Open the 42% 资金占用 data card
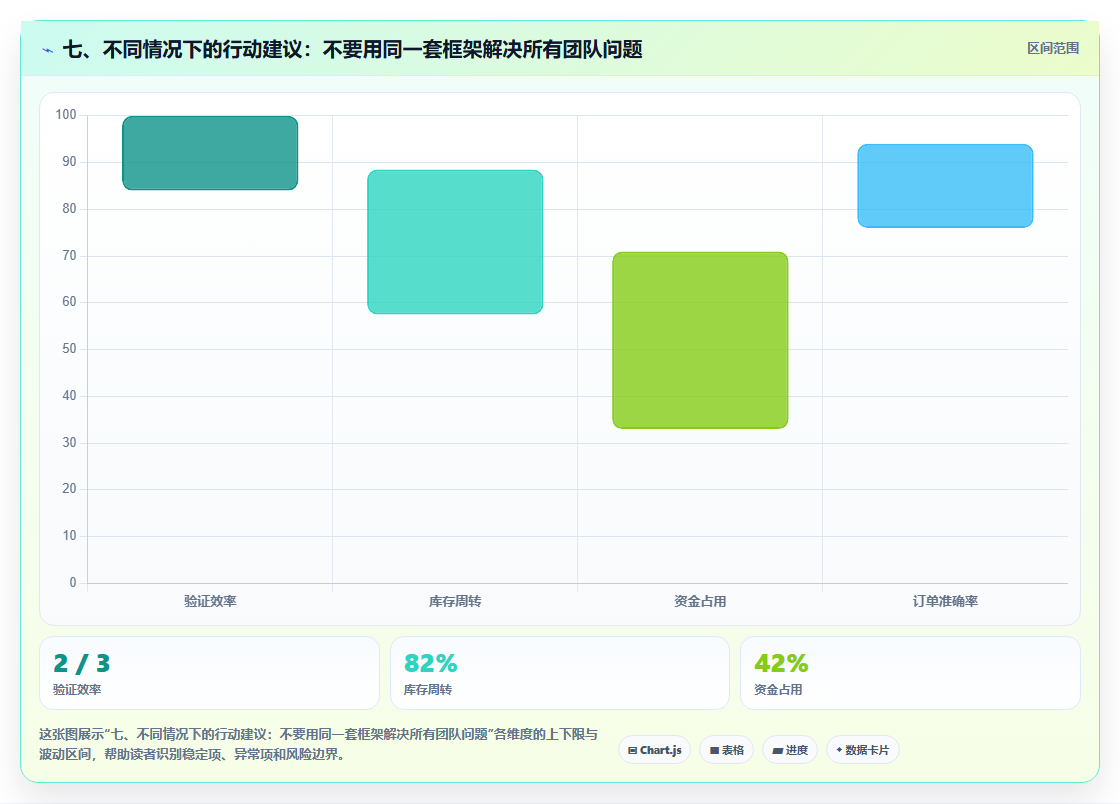Viewport: 1120px width, 804px height. (910, 673)
